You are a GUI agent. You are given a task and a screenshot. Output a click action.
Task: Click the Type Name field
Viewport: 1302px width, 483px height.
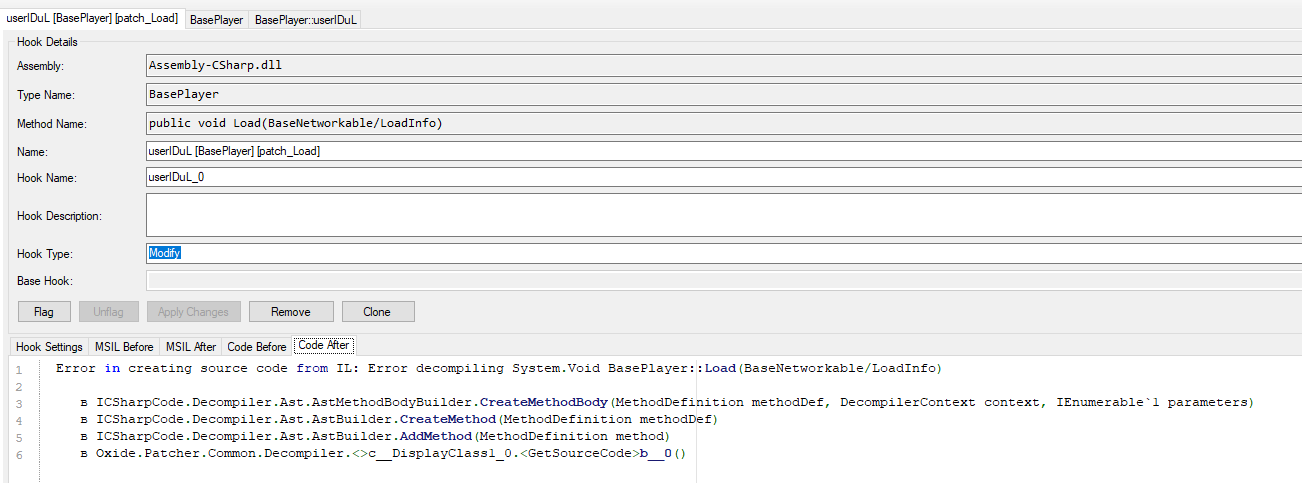722,95
